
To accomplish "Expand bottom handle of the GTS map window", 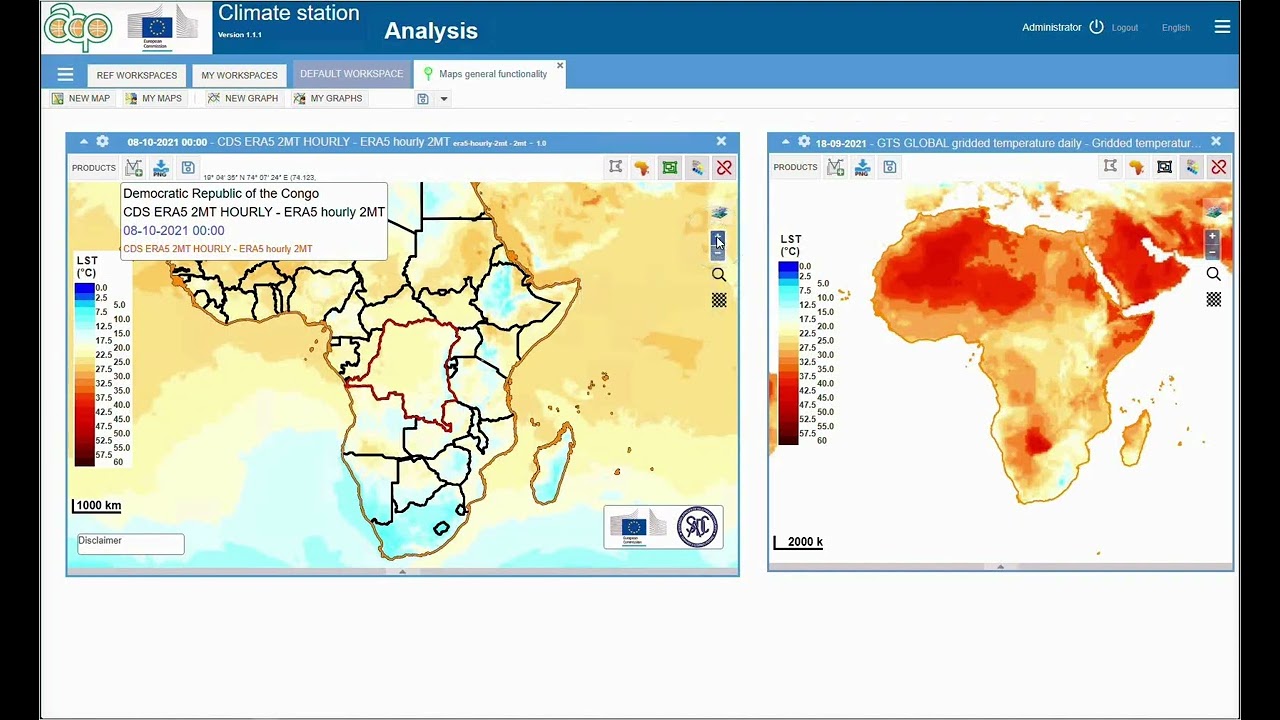I will click(x=1000, y=567).
